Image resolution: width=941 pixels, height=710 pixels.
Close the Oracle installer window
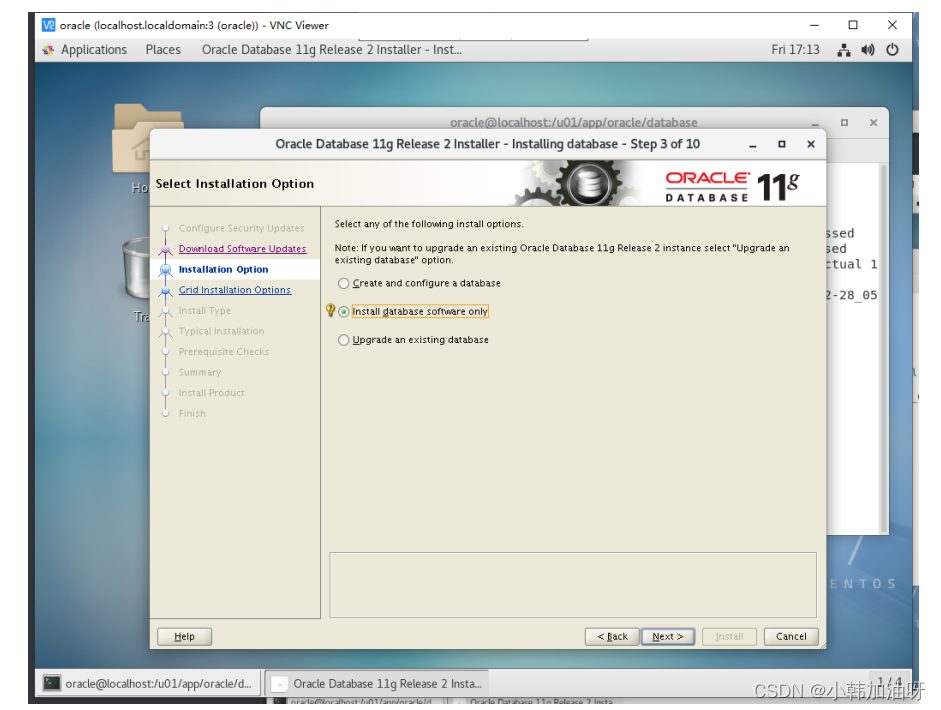tap(811, 144)
